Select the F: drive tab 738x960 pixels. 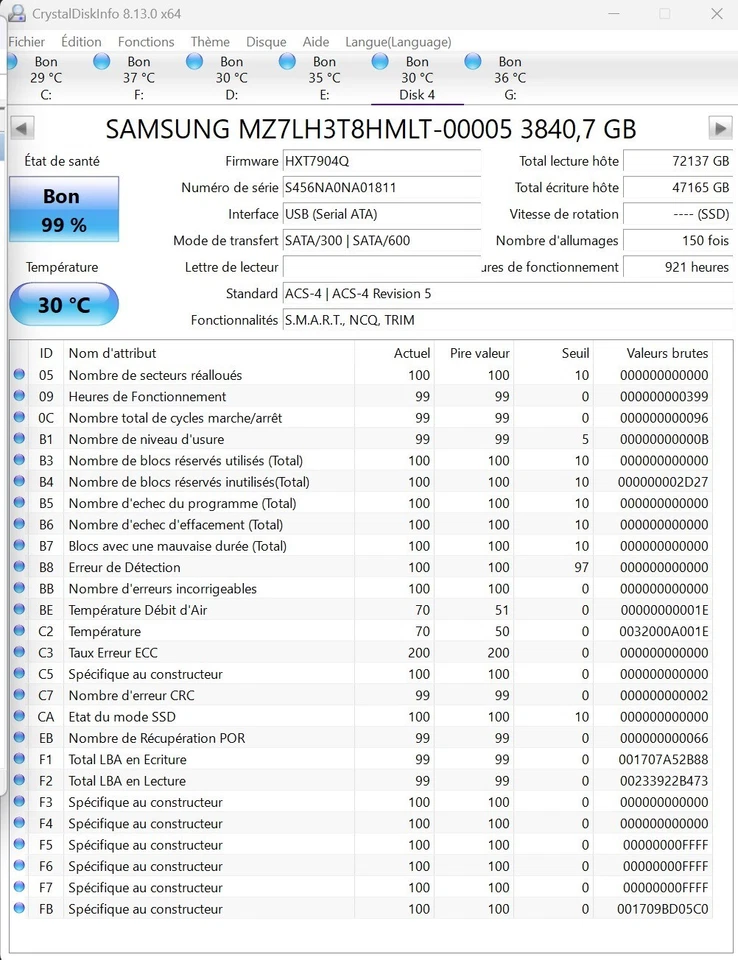tap(139, 78)
